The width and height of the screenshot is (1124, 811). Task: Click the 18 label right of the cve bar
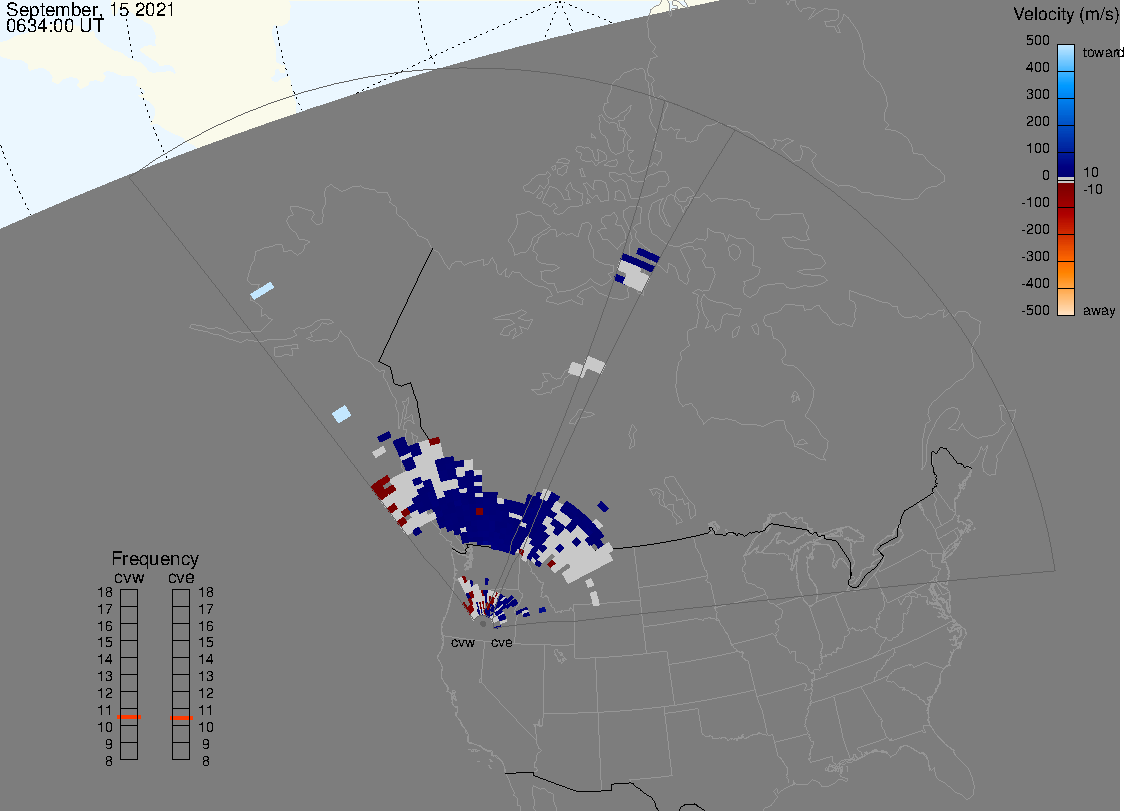pos(206,592)
